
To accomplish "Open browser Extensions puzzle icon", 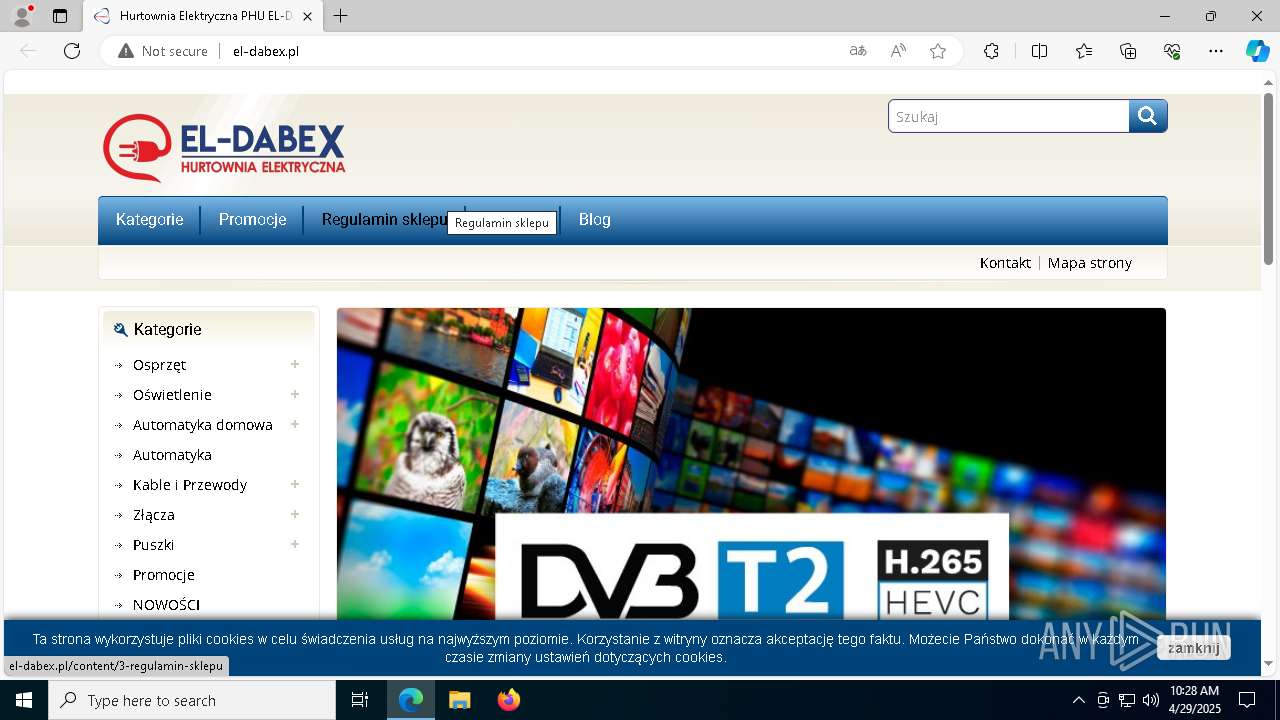I will point(991,51).
